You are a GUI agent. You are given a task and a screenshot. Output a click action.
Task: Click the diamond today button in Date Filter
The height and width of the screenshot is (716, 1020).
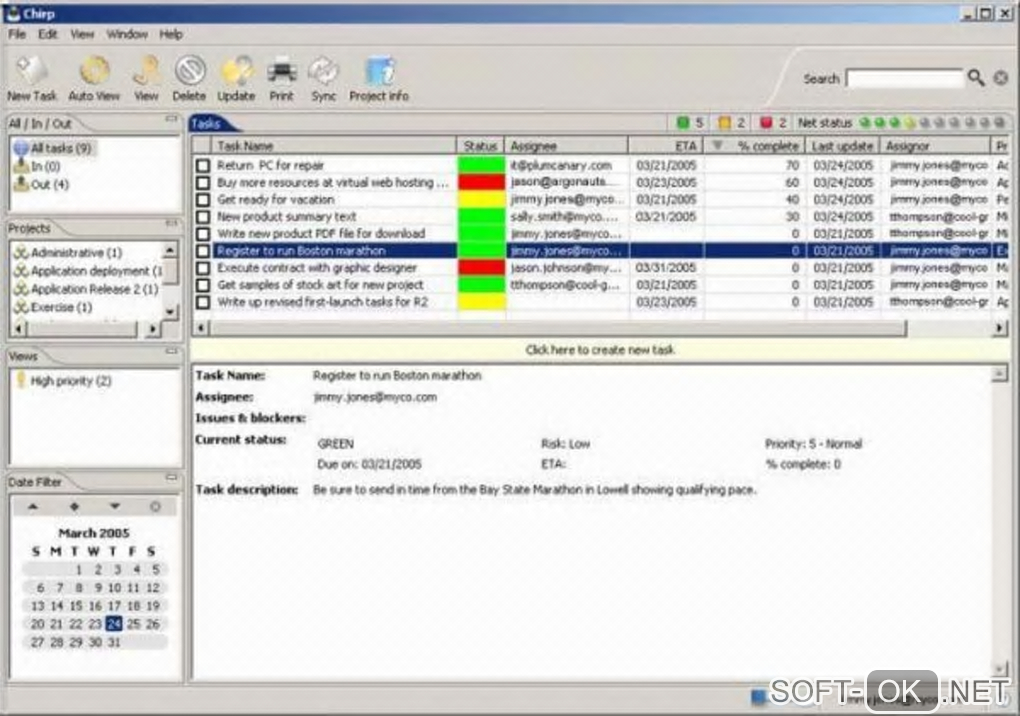pyautogui.click(x=74, y=507)
